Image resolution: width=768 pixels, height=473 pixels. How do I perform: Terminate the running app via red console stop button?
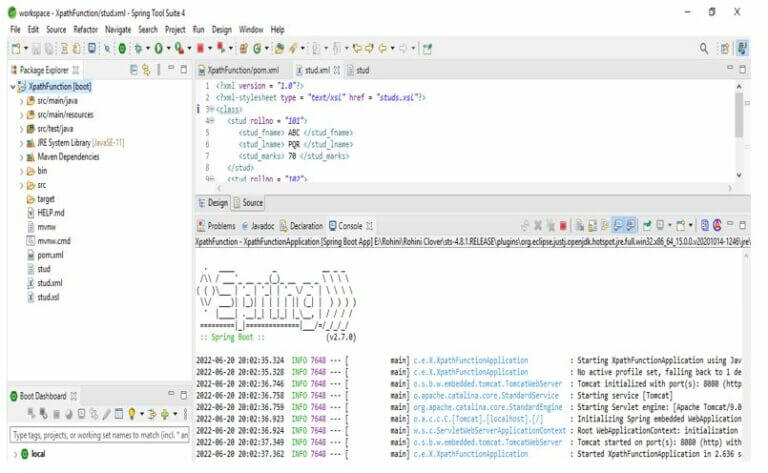[563, 226]
